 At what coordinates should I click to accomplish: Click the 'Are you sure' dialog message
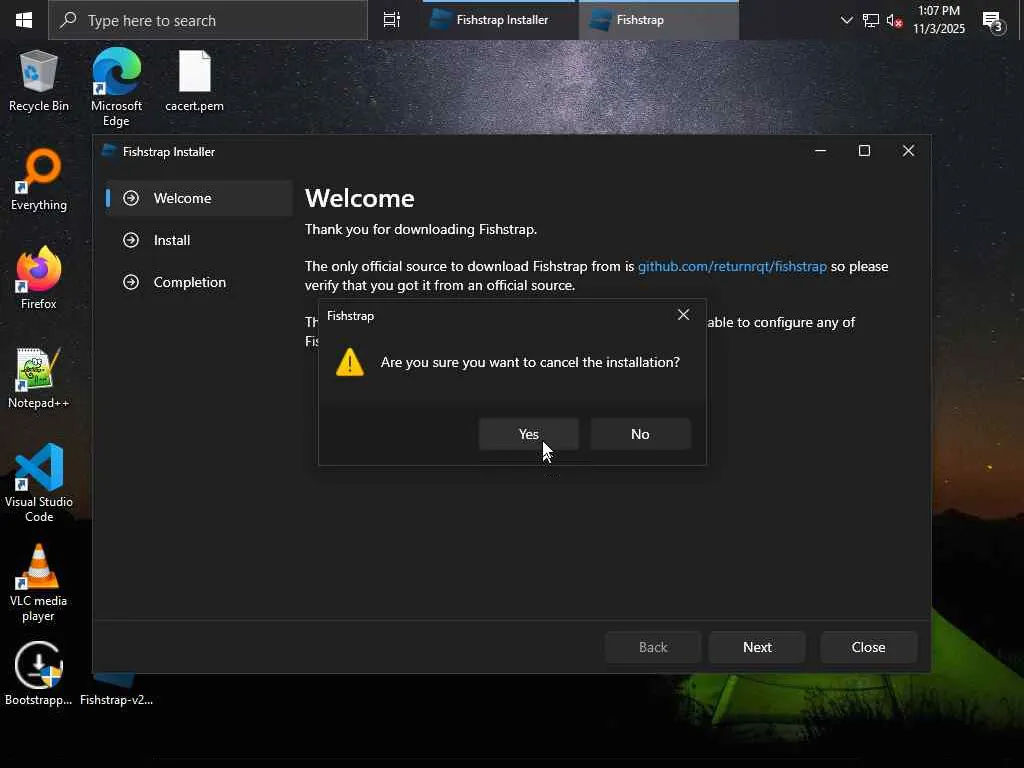(x=530, y=362)
